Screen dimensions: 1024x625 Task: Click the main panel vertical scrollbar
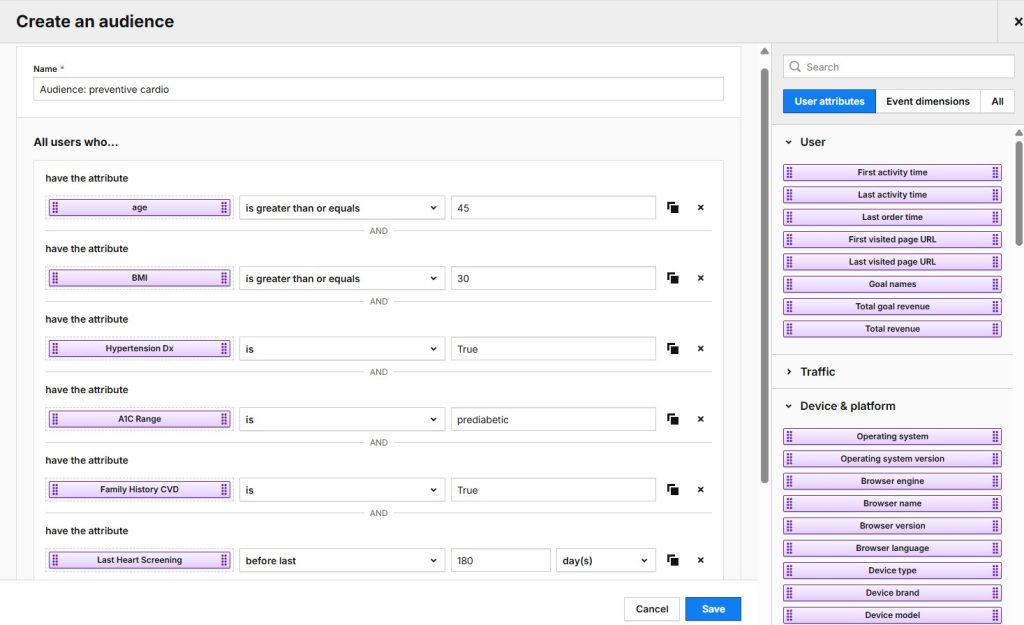(764, 270)
